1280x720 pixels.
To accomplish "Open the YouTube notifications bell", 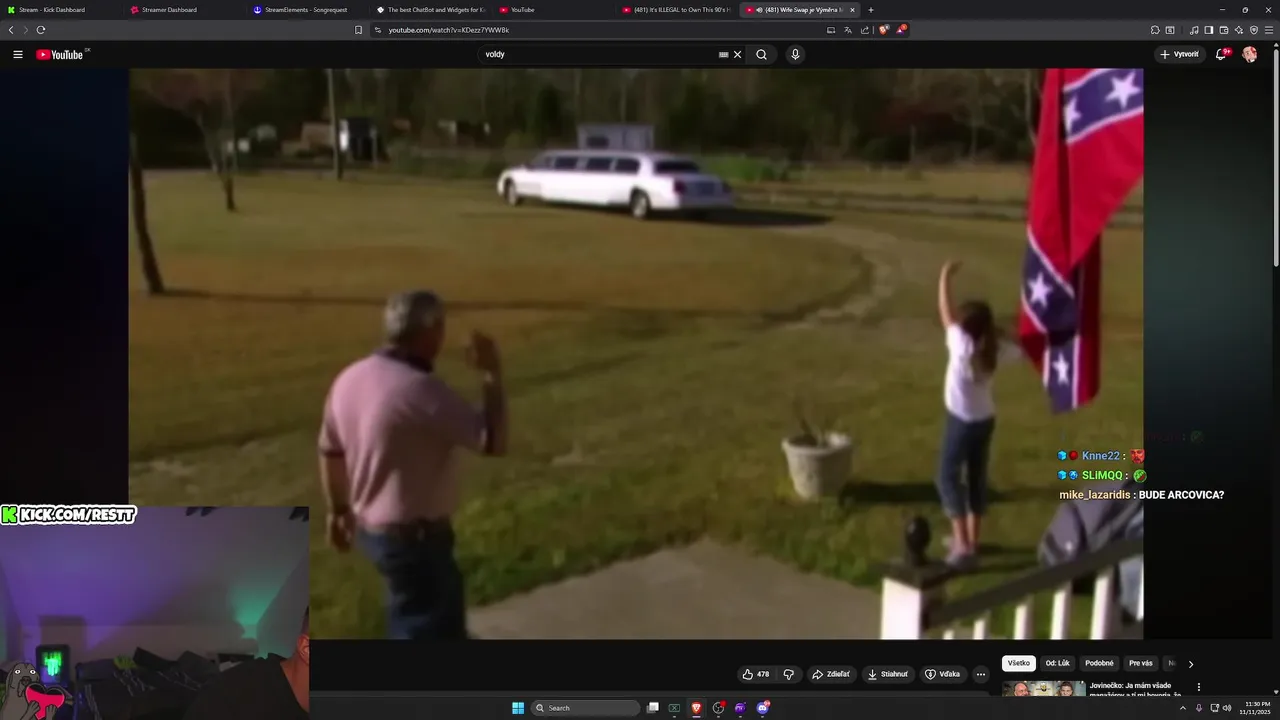I will point(1221,55).
